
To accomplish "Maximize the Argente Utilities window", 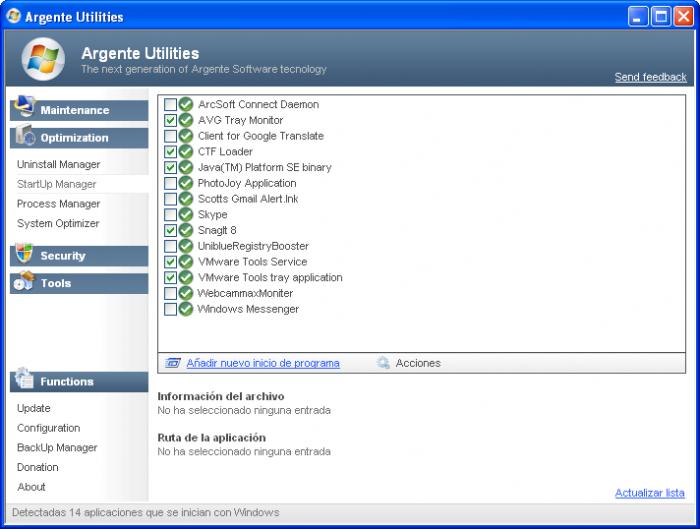I will tap(661, 17).
